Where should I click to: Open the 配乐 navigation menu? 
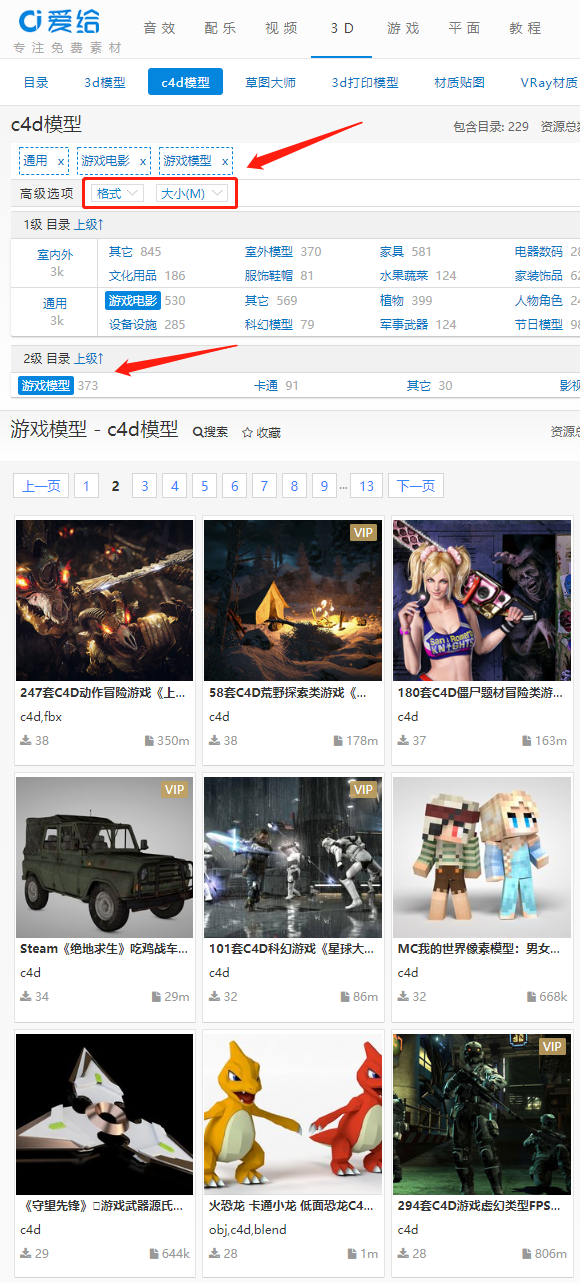tap(220, 28)
